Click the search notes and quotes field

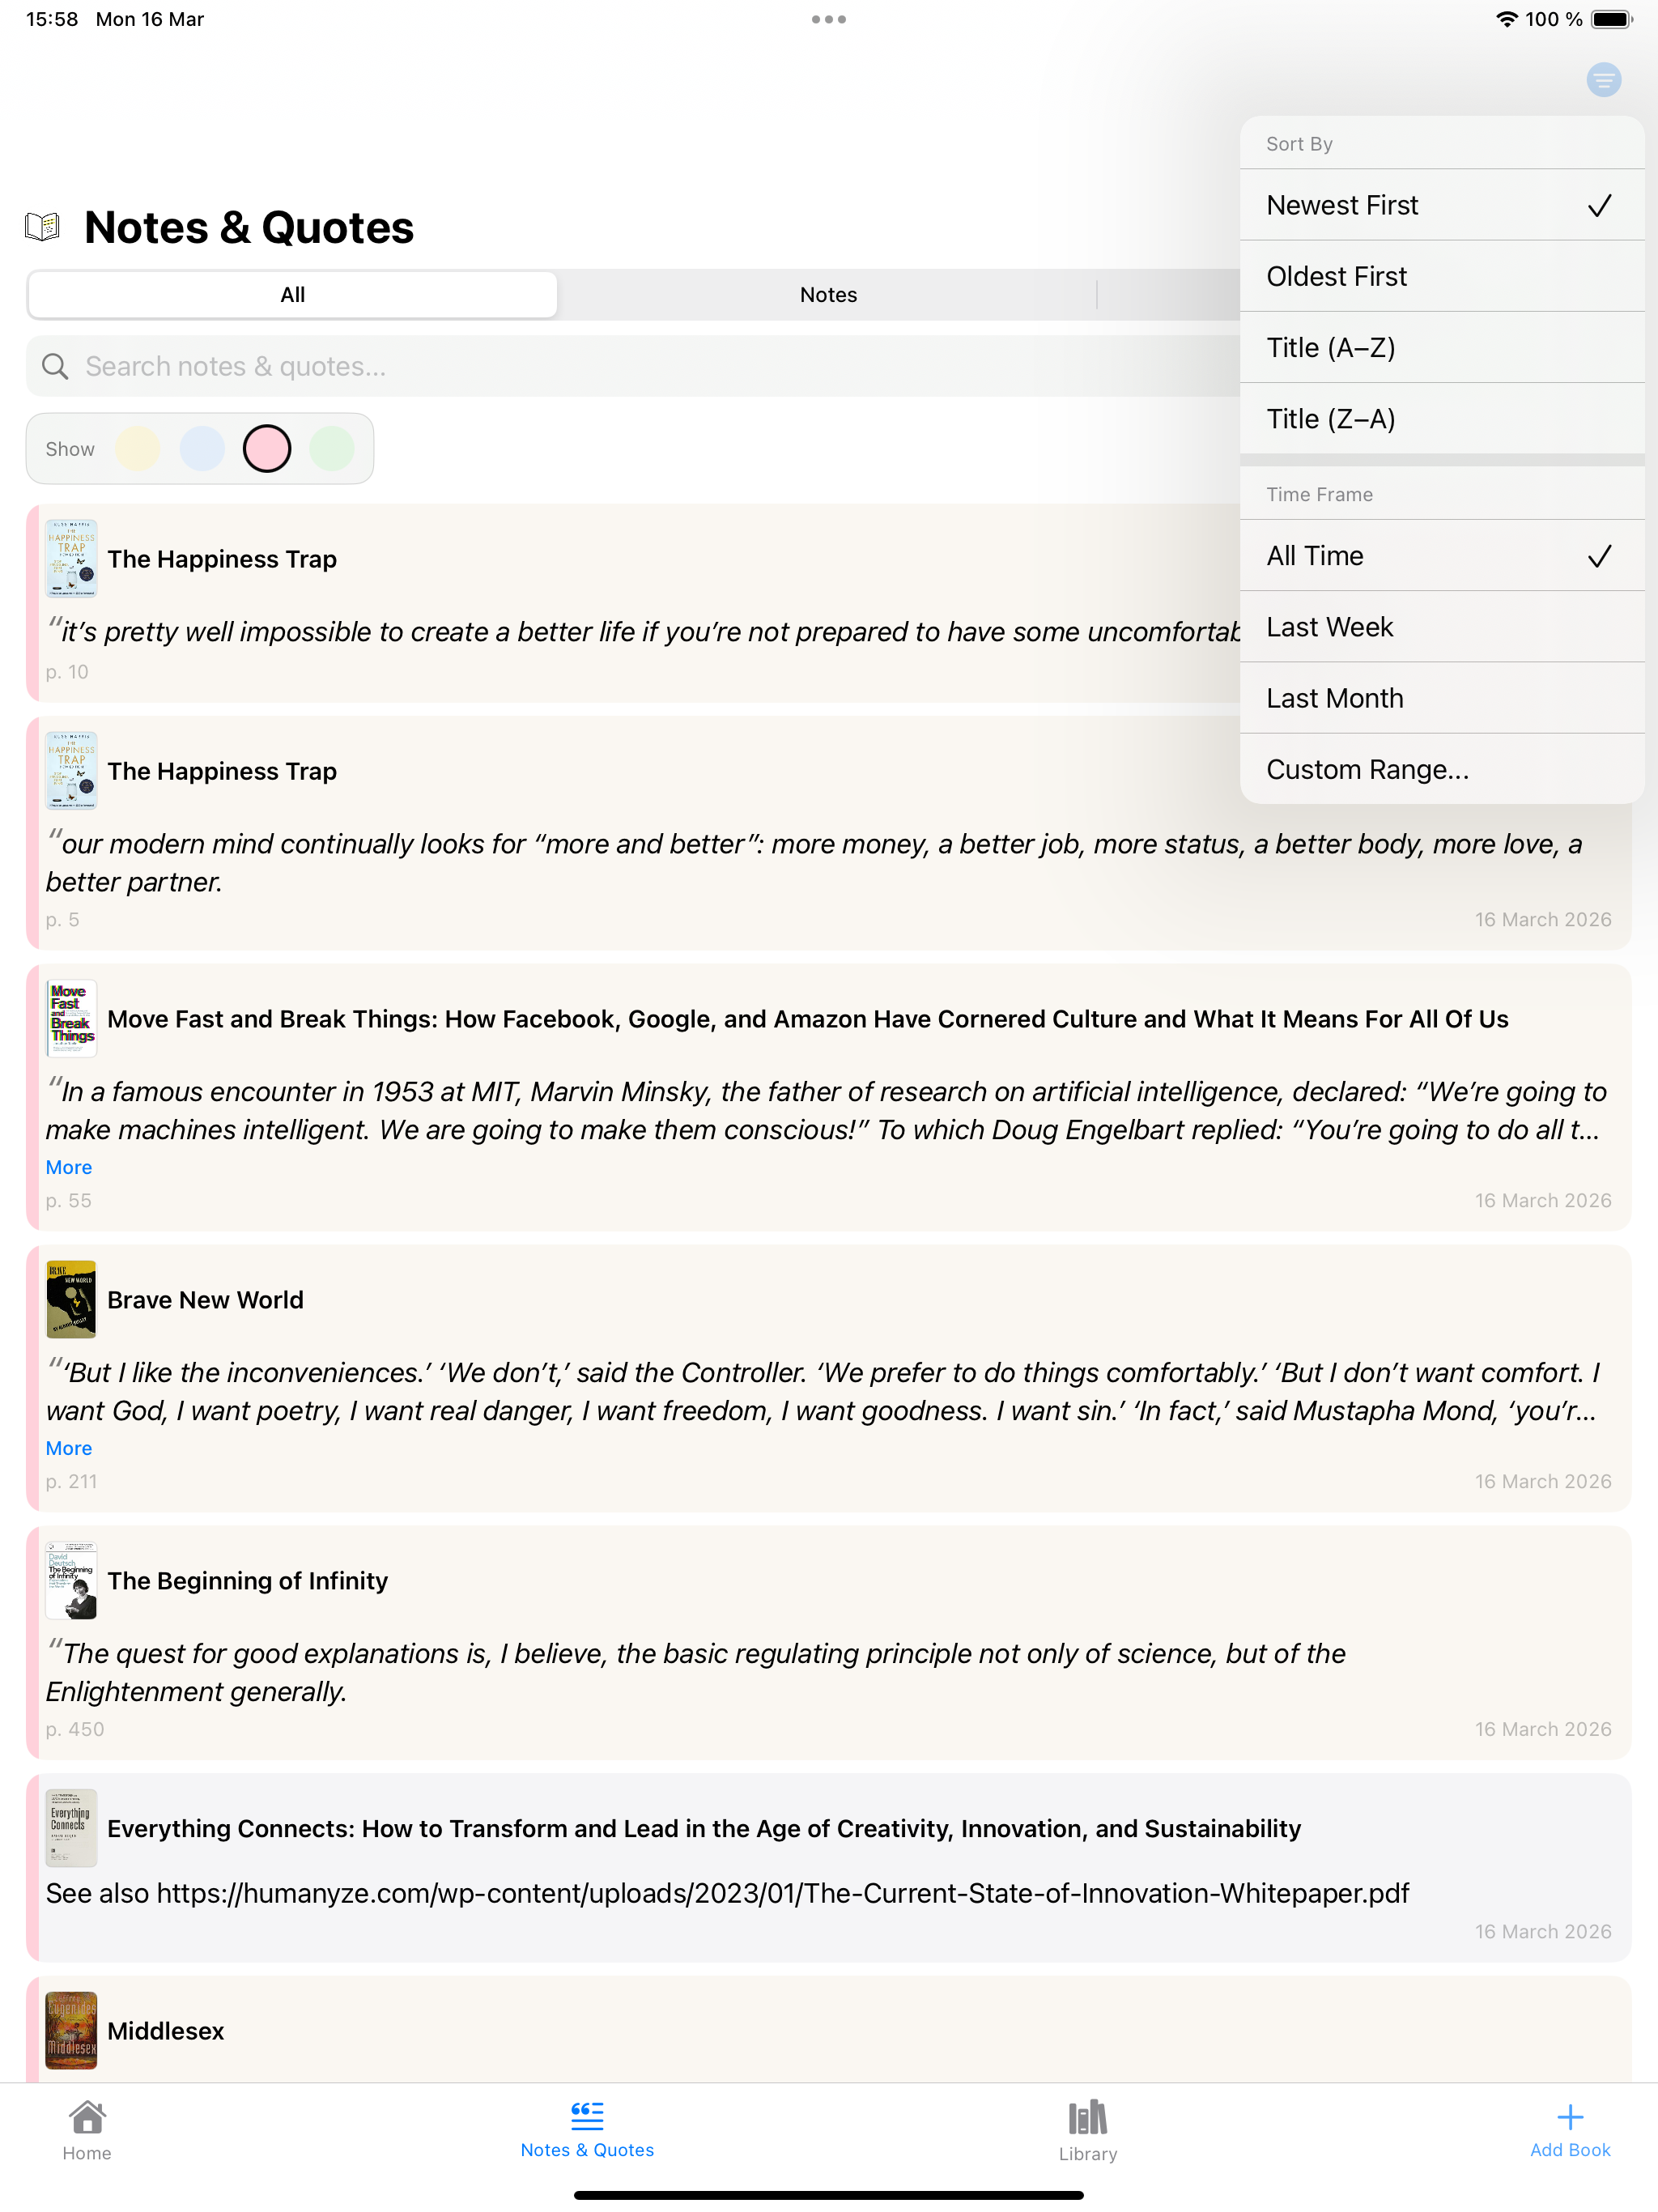point(400,366)
